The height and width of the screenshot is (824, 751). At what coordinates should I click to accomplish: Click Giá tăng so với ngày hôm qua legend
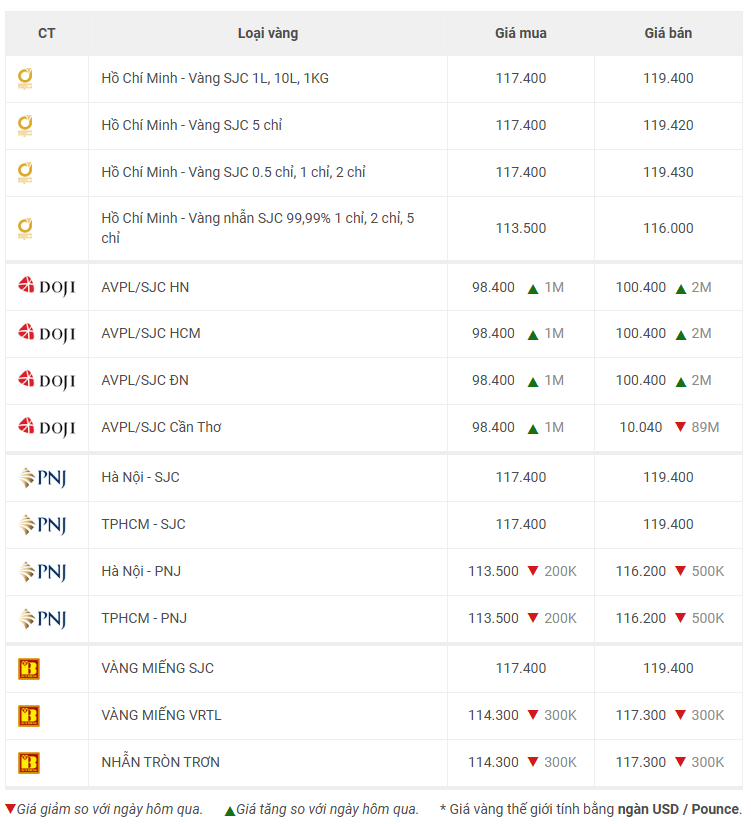pos(327,809)
